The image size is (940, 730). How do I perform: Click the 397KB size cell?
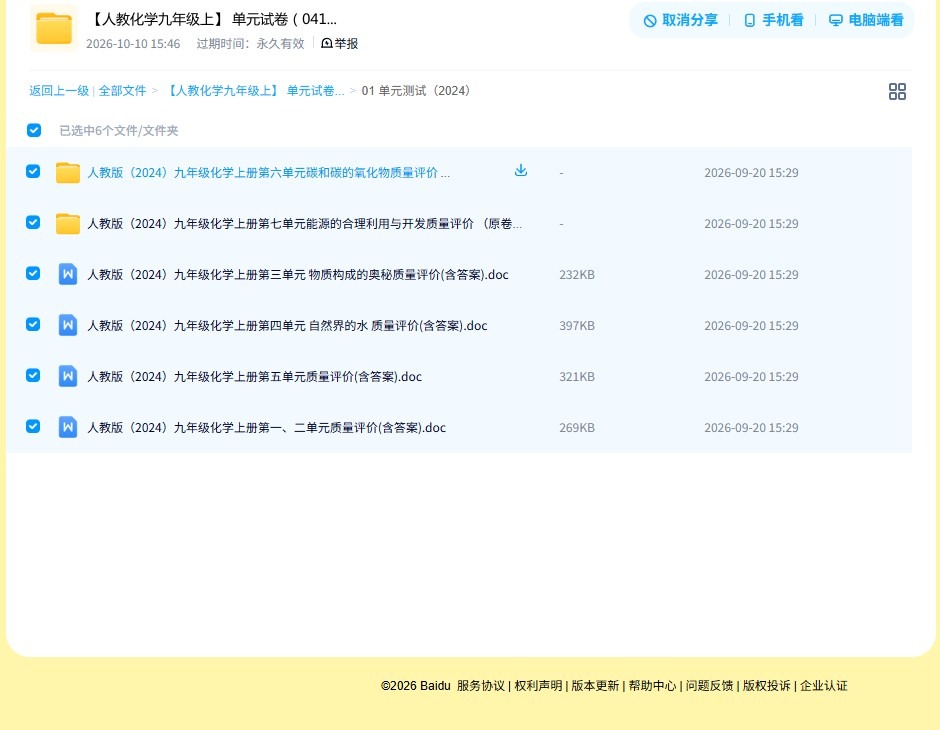(577, 325)
